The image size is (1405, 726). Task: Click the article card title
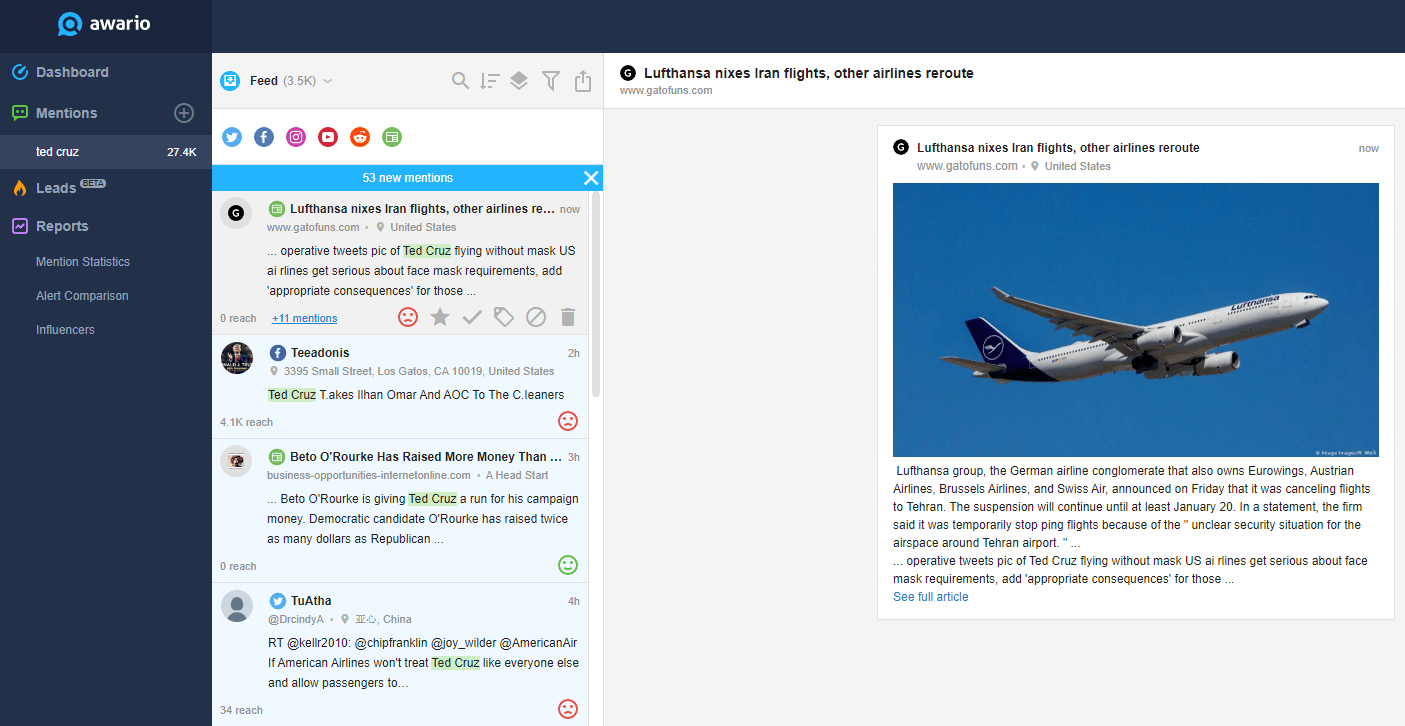[1058, 147]
